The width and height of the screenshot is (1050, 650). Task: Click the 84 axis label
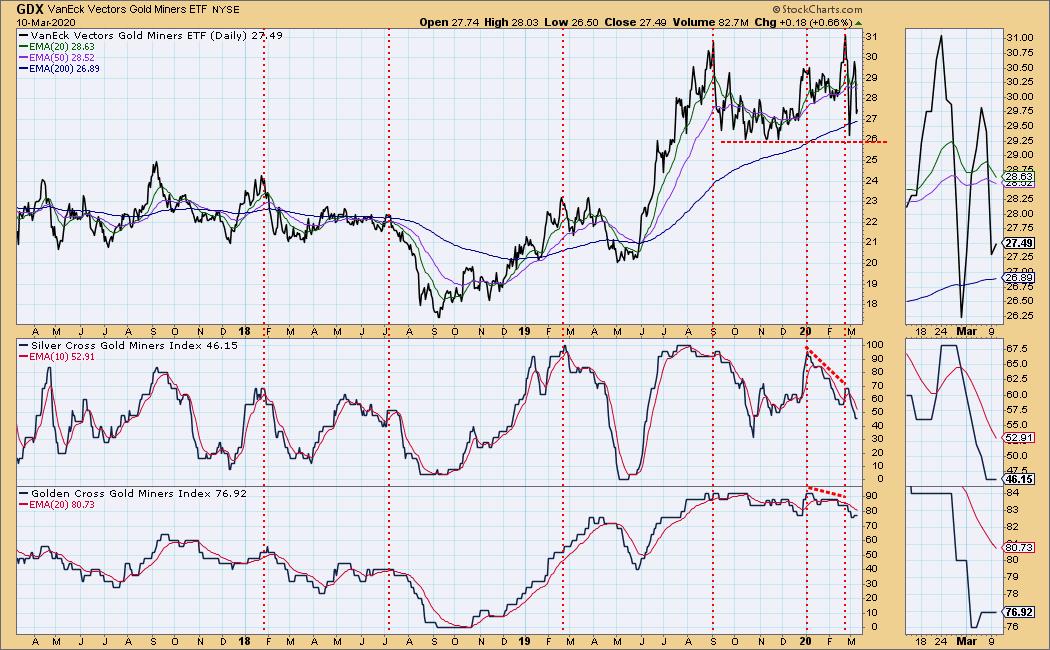coord(1012,493)
